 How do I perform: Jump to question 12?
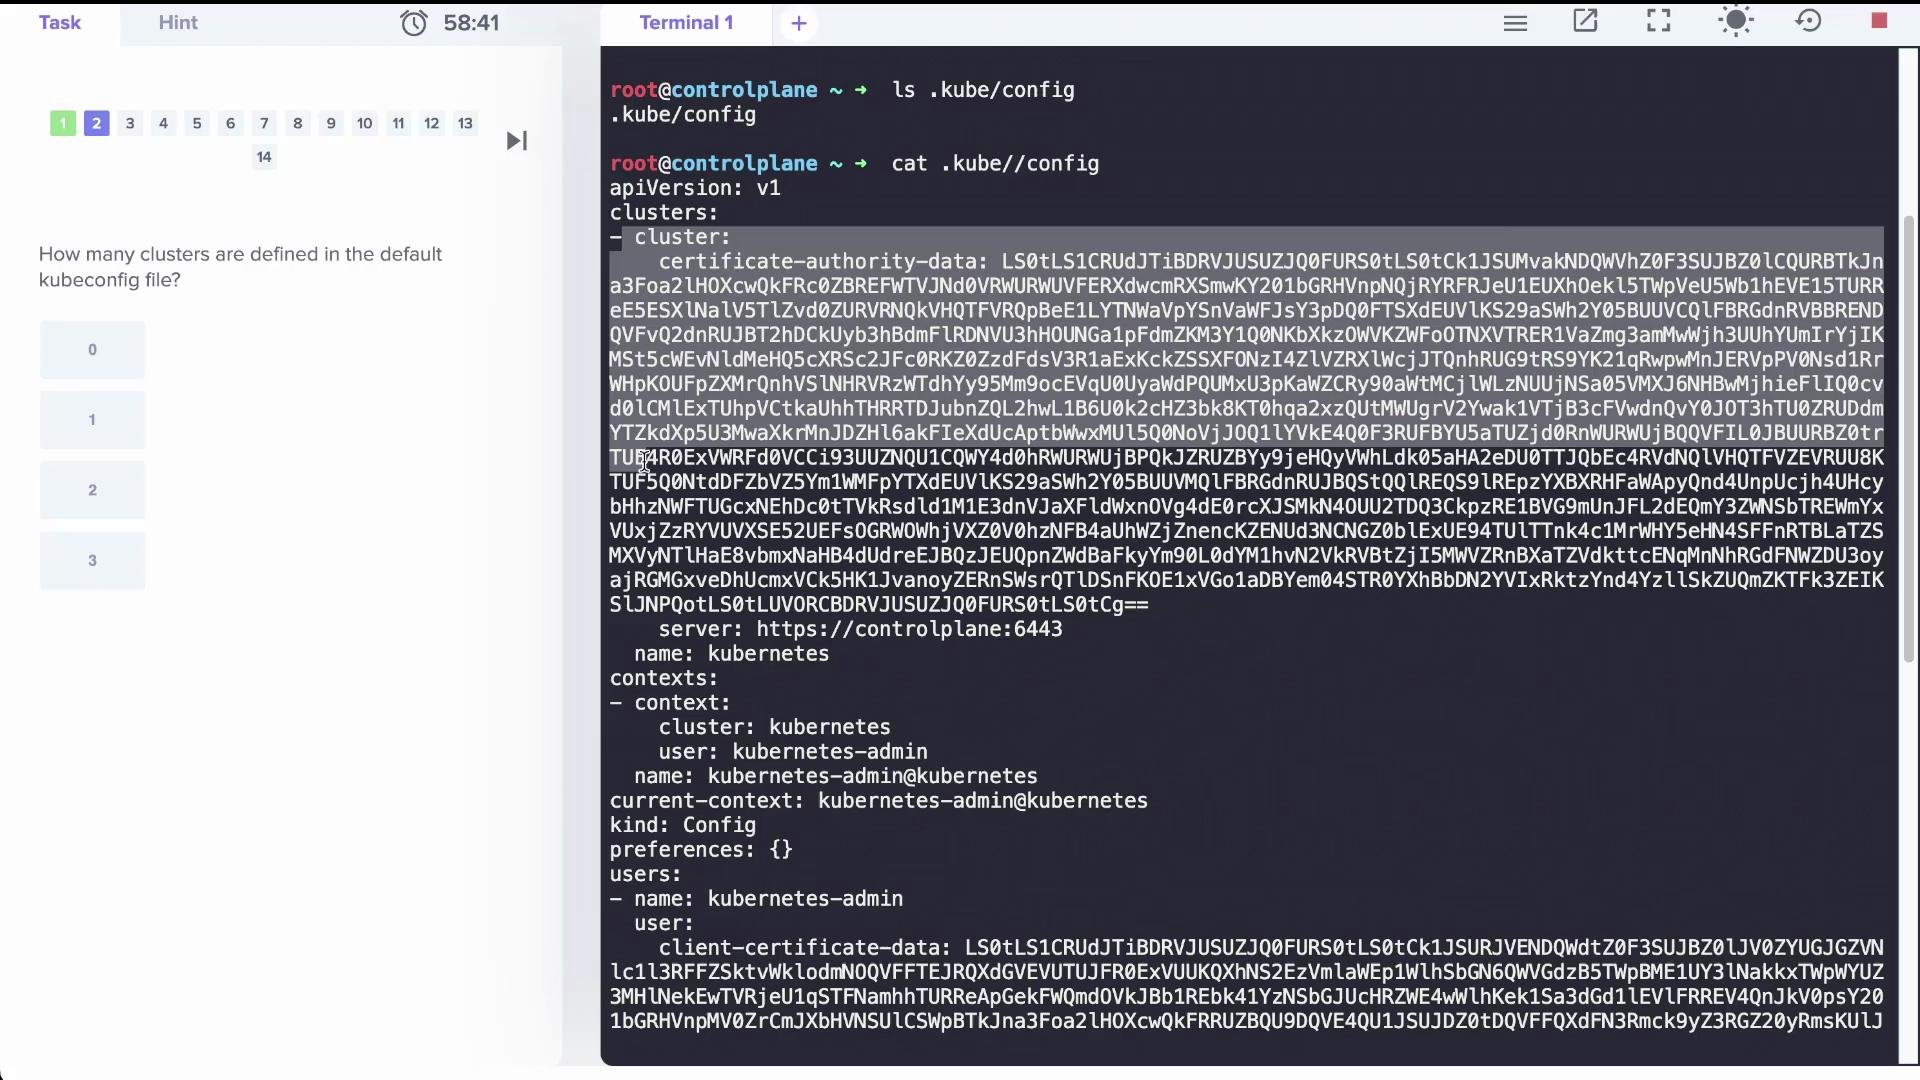click(432, 124)
